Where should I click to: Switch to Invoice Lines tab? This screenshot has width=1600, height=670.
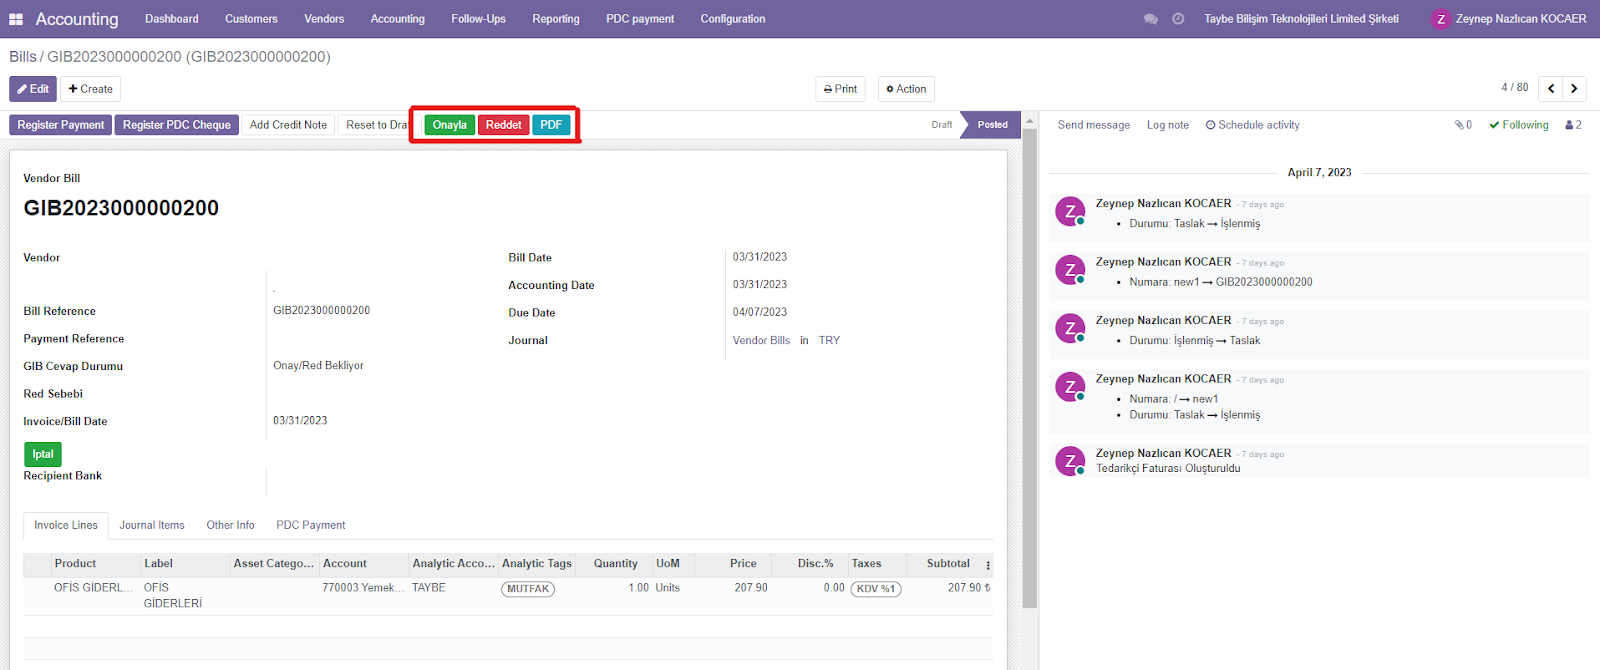pos(66,525)
